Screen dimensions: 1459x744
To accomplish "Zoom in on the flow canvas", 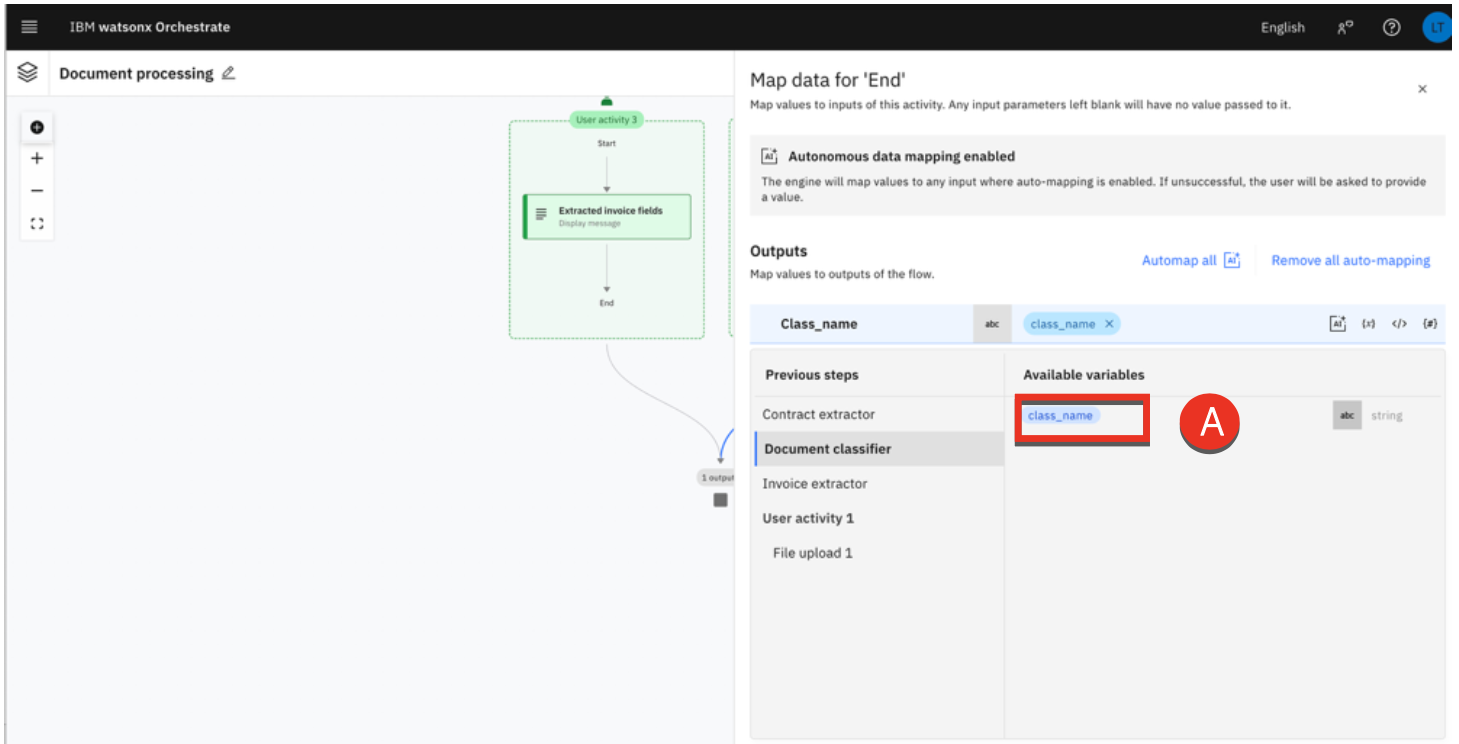I will pos(37,159).
